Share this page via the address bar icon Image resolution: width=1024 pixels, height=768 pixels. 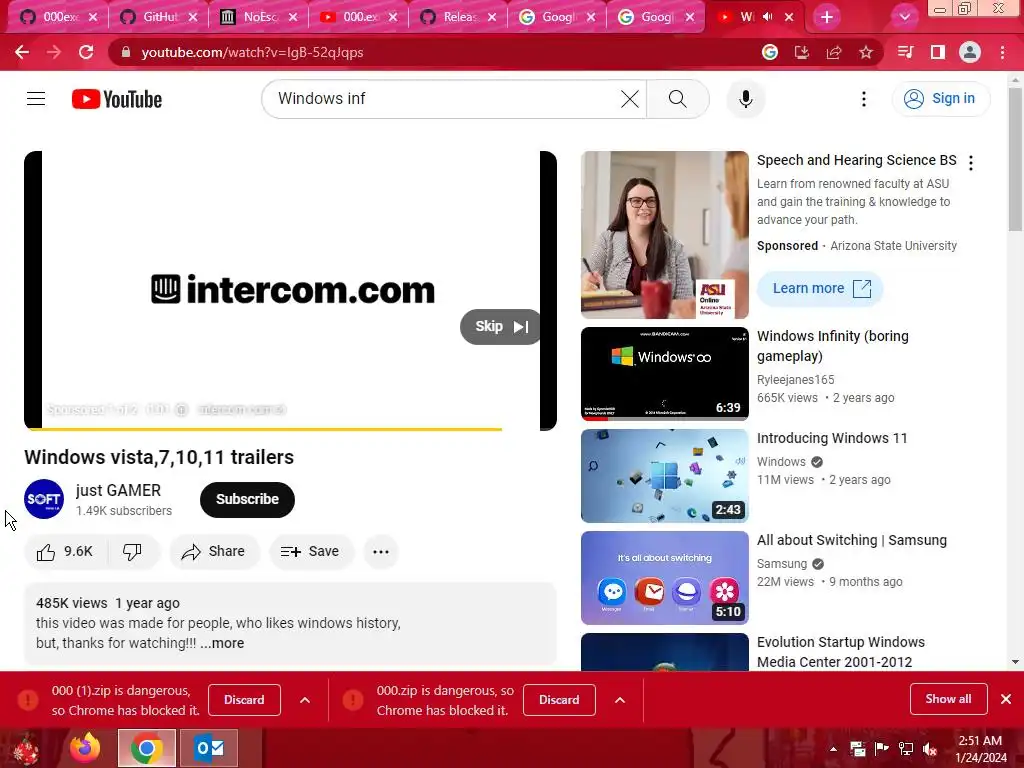pyautogui.click(x=834, y=52)
